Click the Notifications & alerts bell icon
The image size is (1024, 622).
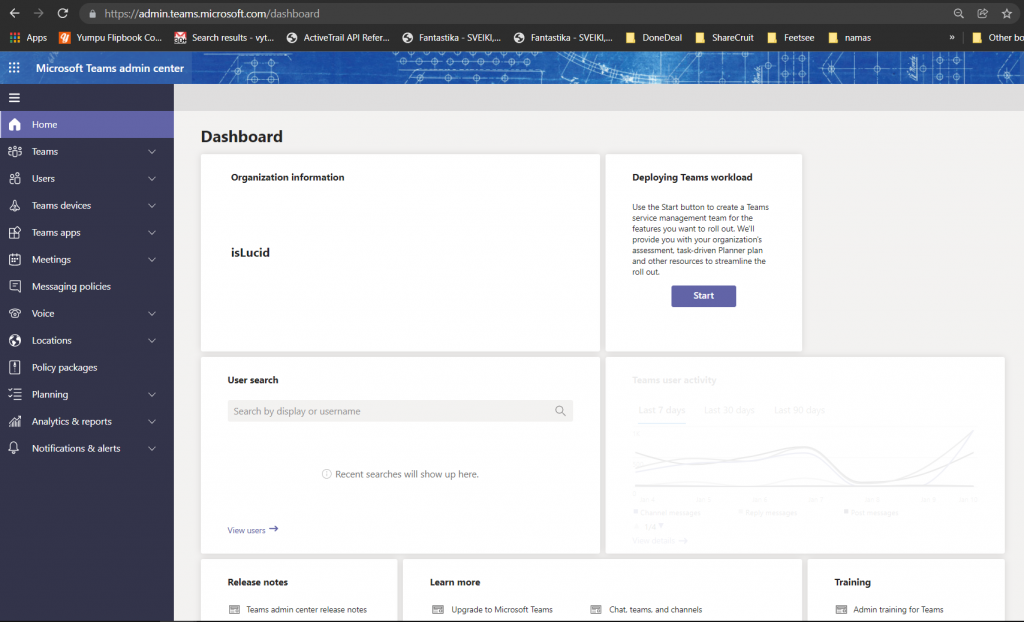point(14,448)
